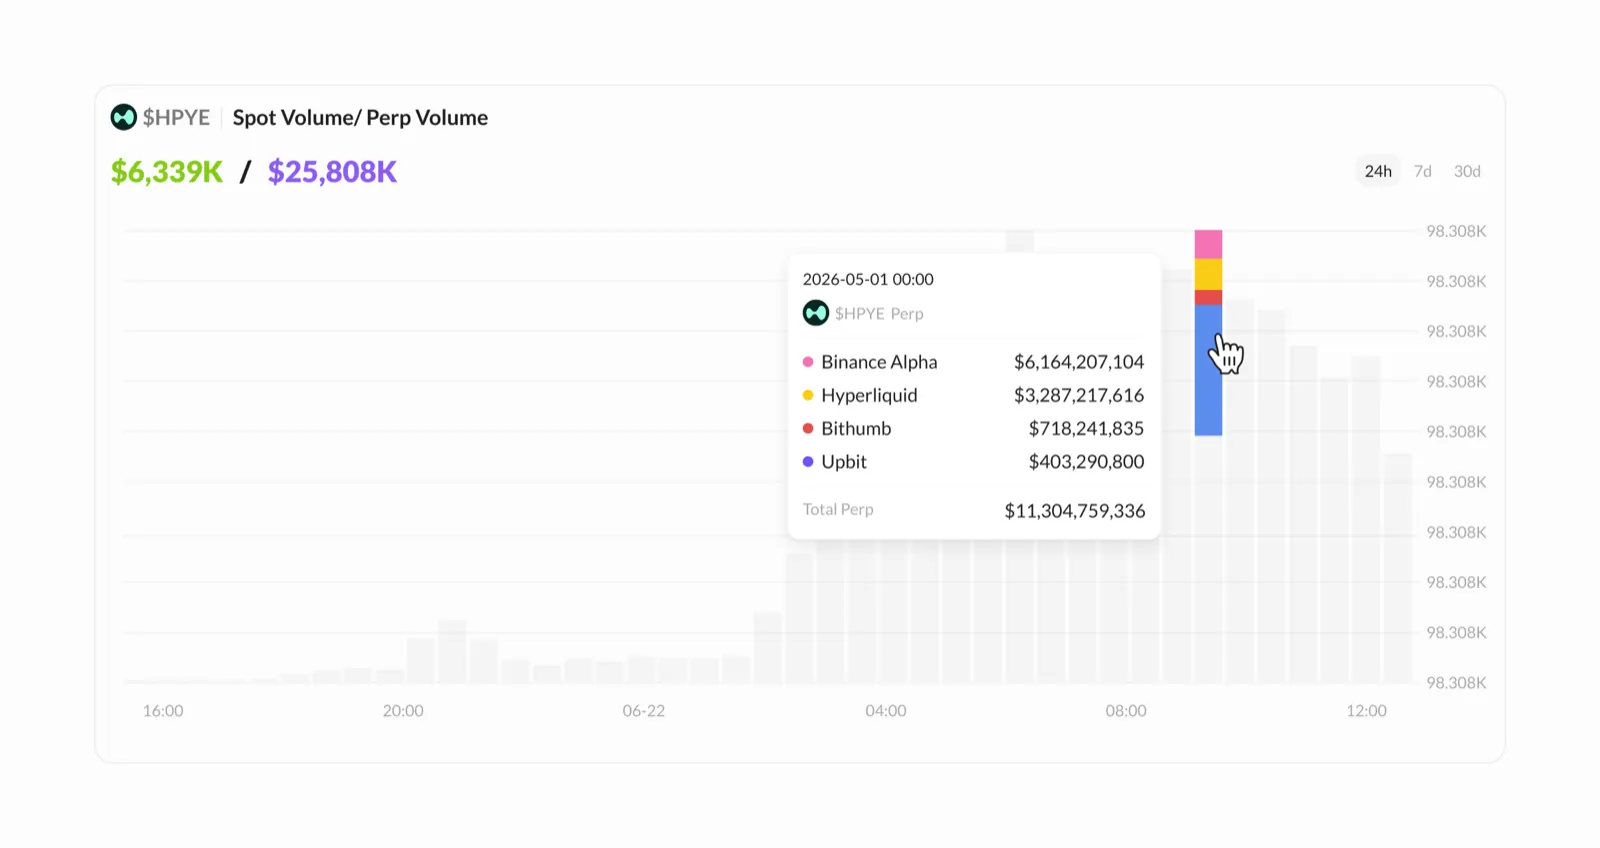The image size is (1600, 848).
Task: Switch to the 7d time range
Action: click(1422, 171)
